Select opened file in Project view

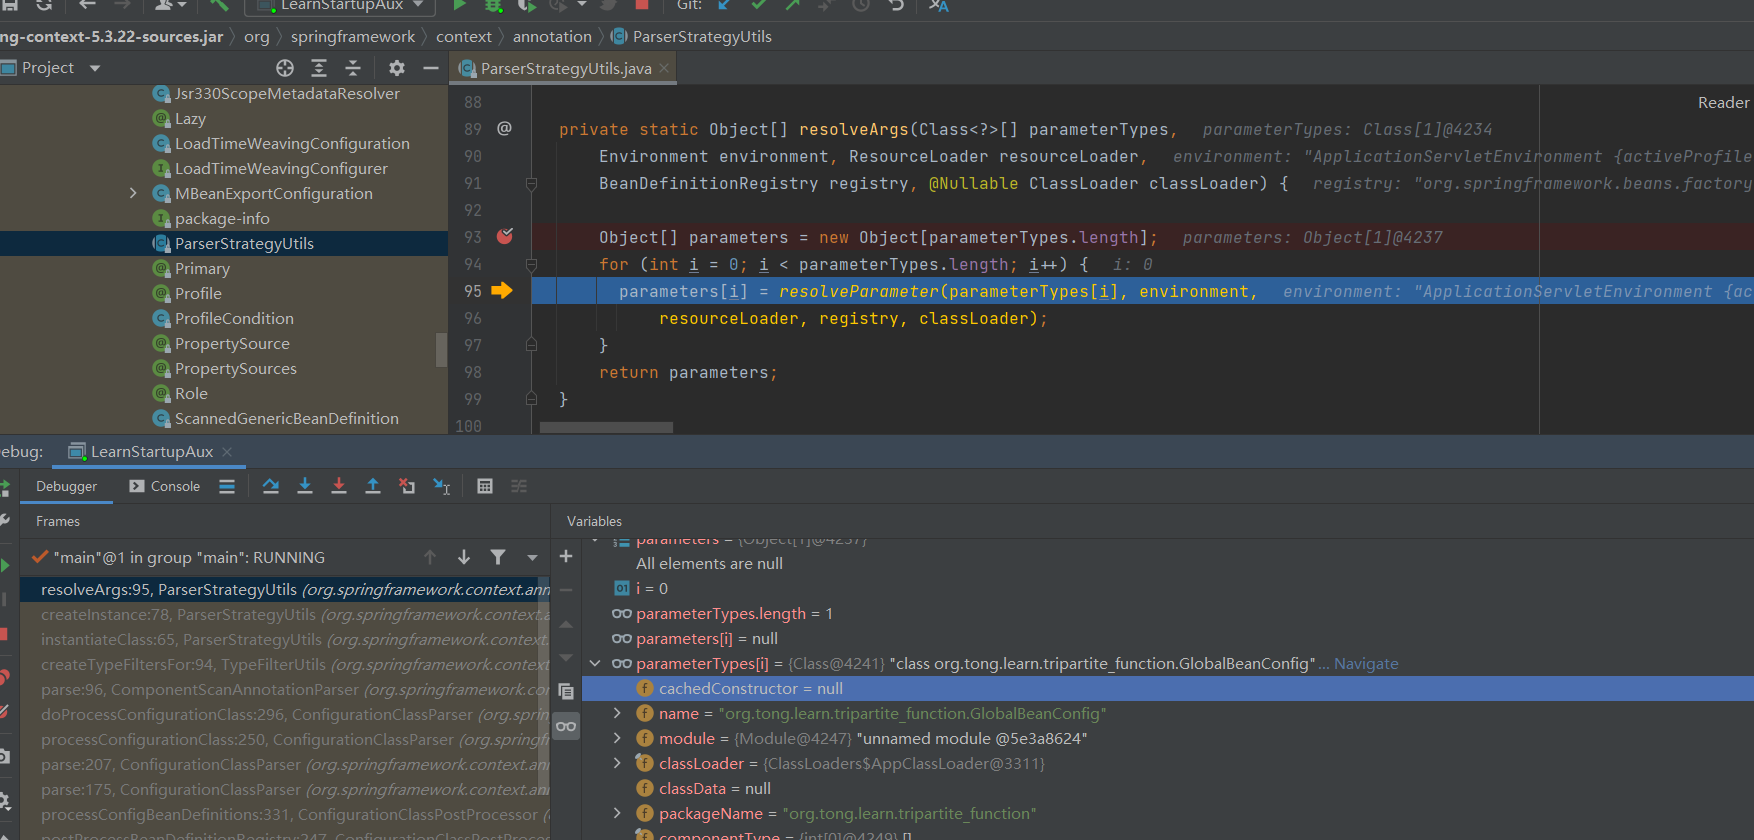point(285,68)
